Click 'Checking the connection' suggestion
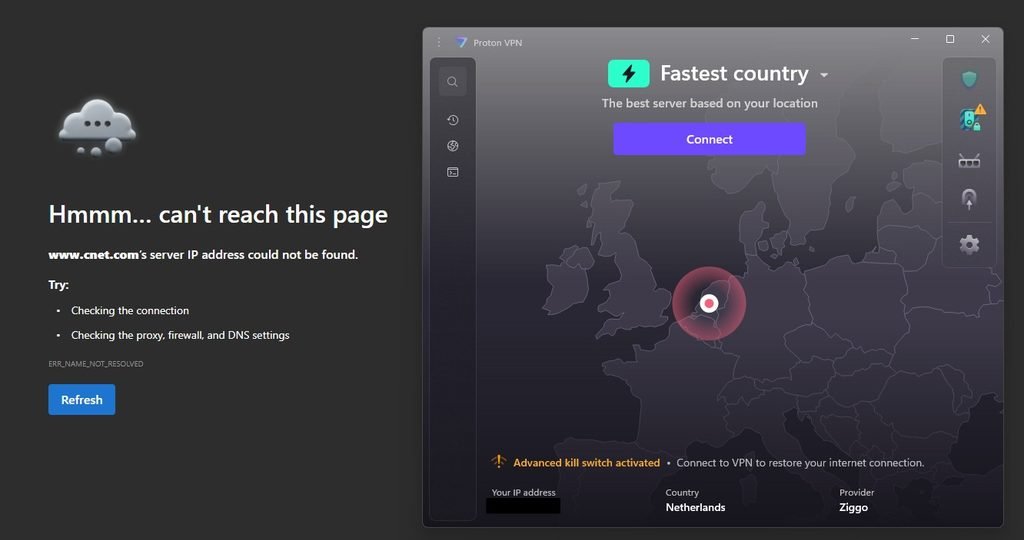This screenshot has height=540, width=1024. point(130,311)
